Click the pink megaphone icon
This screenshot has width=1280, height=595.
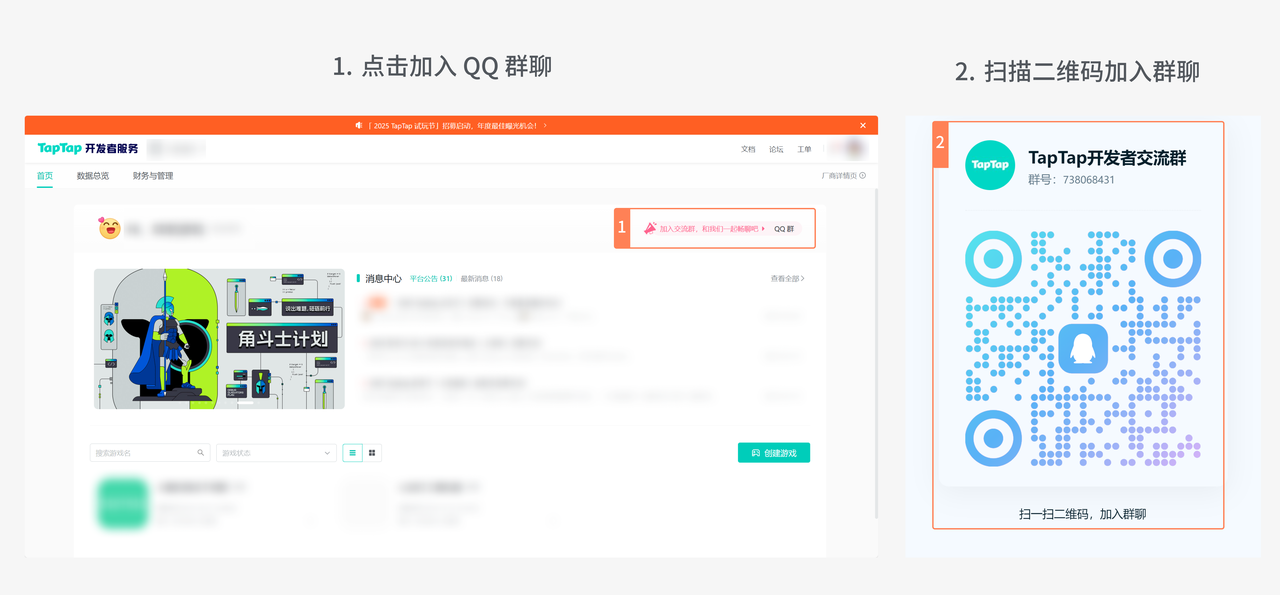(x=650, y=228)
